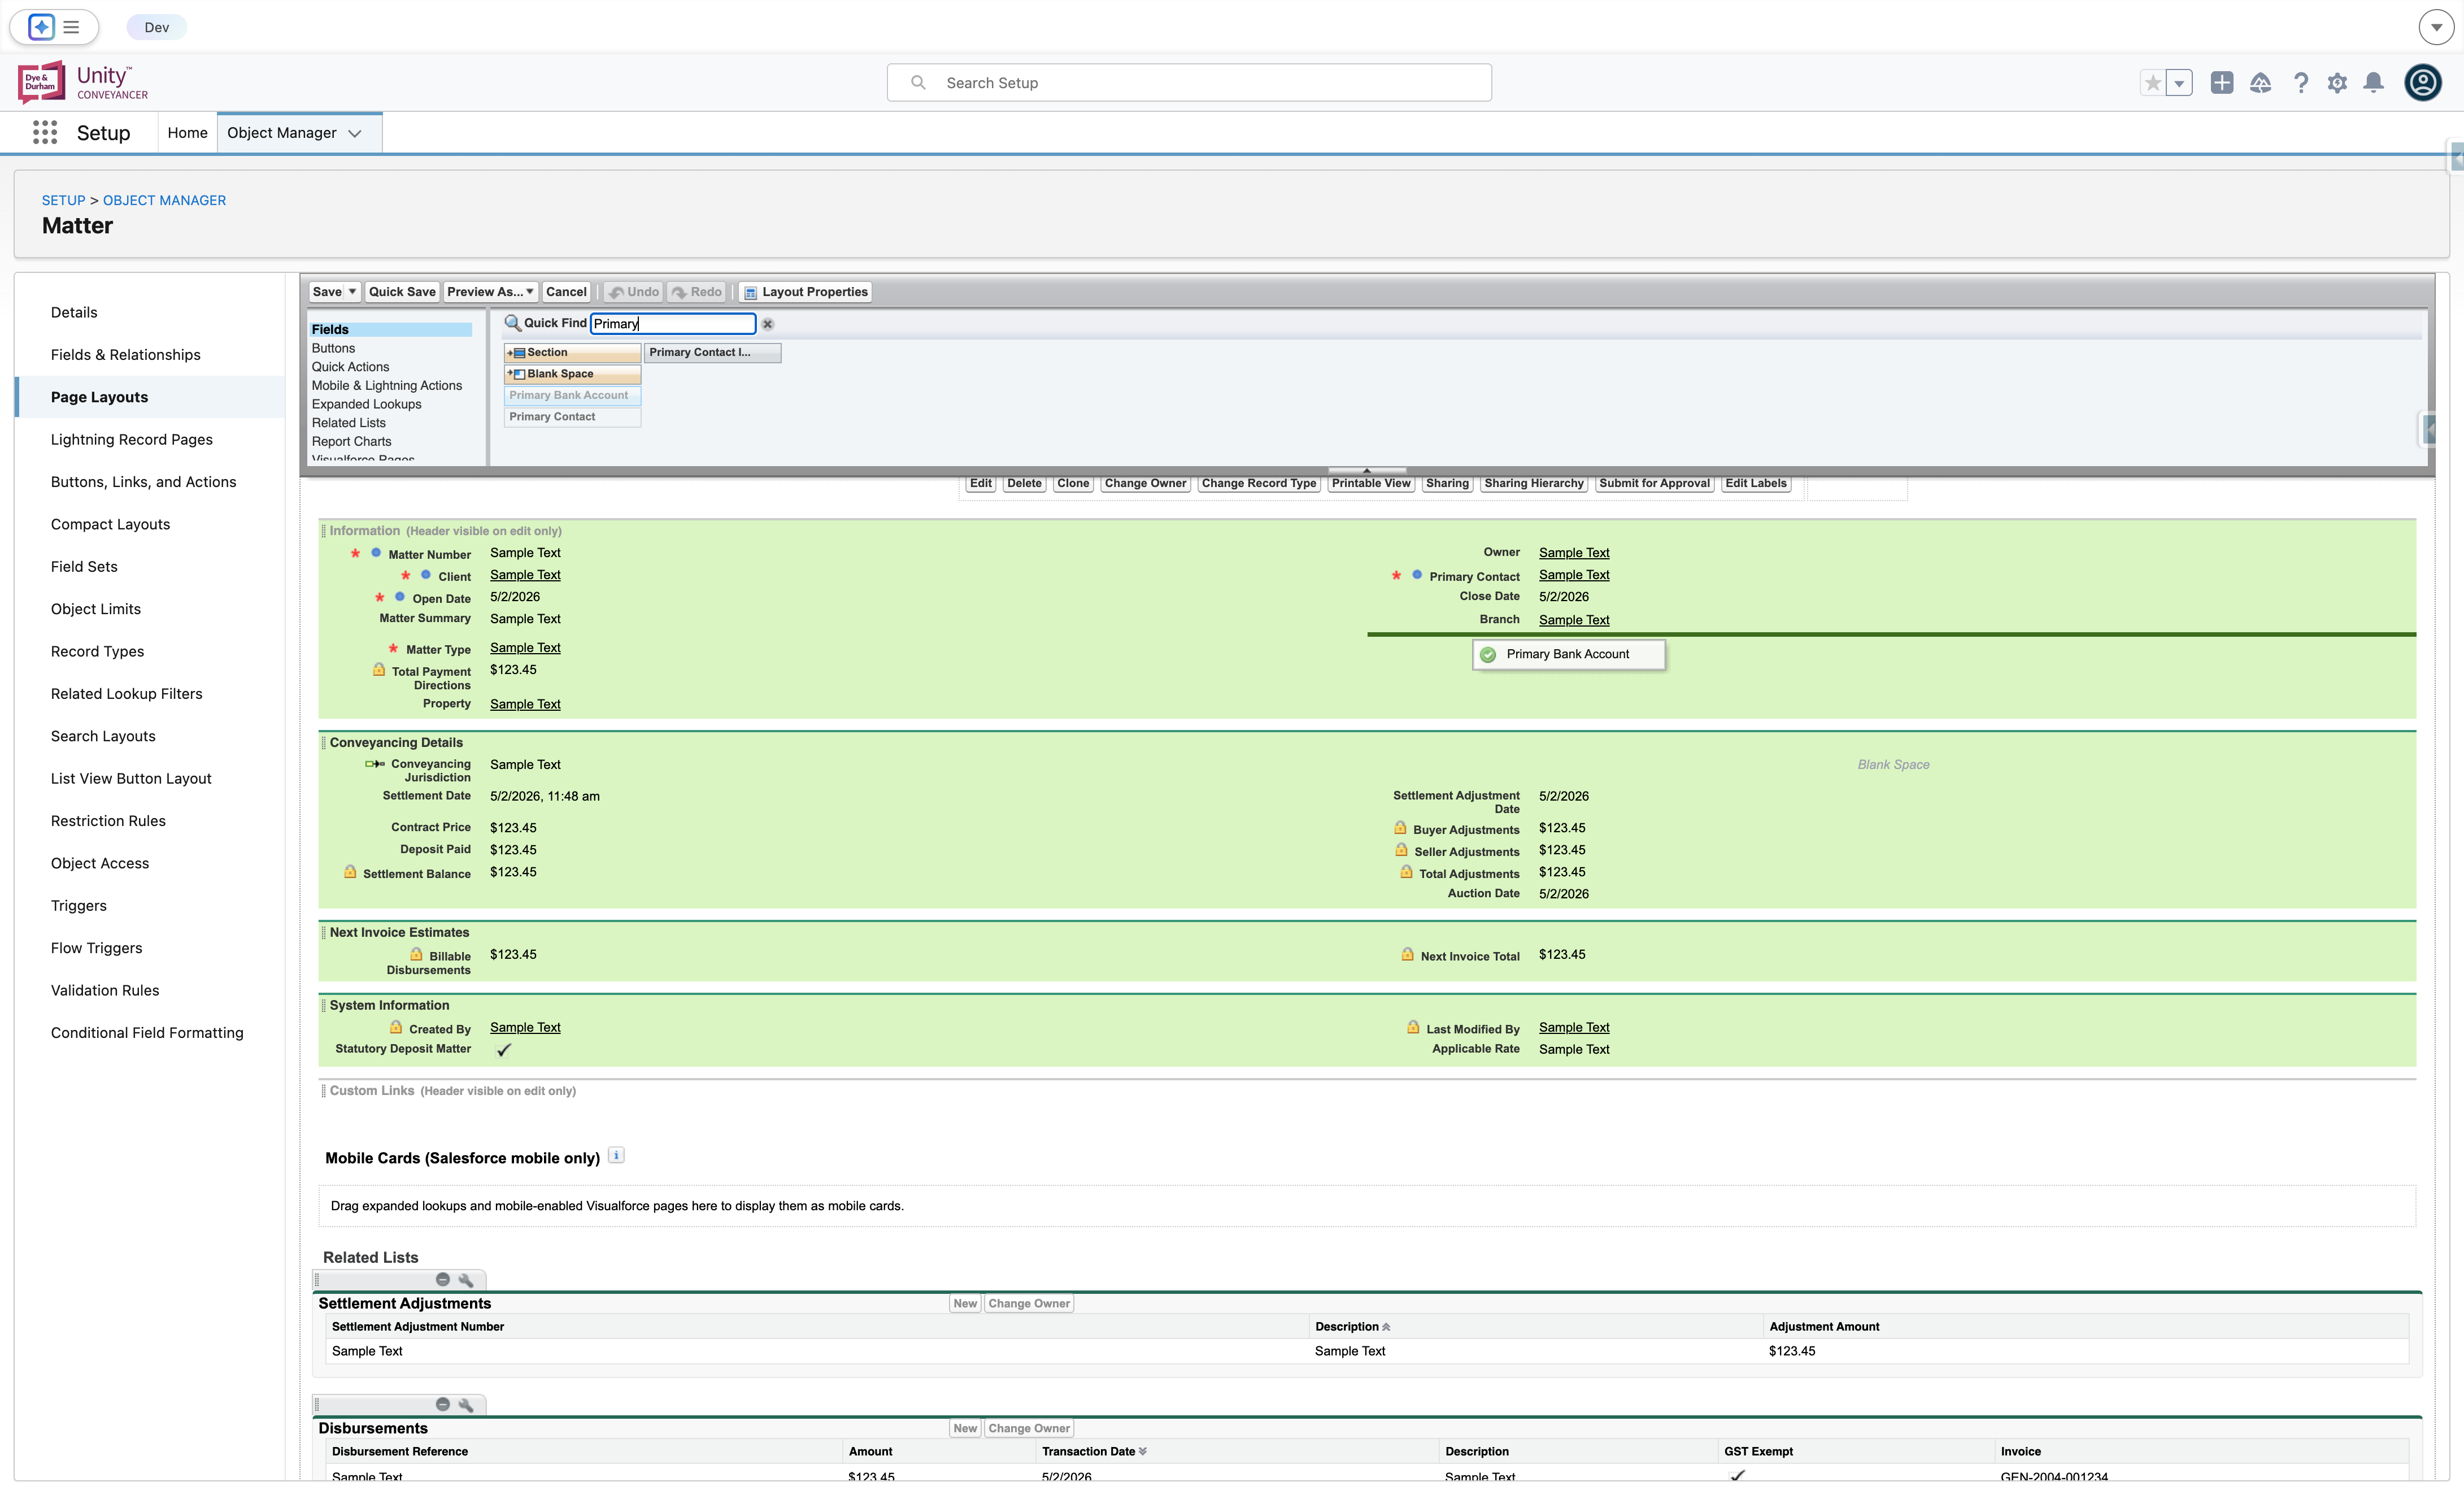This screenshot has width=2464, height=1495.
Task: Click the Statutory Deposit Matter checkmark
Action: 504,1050
